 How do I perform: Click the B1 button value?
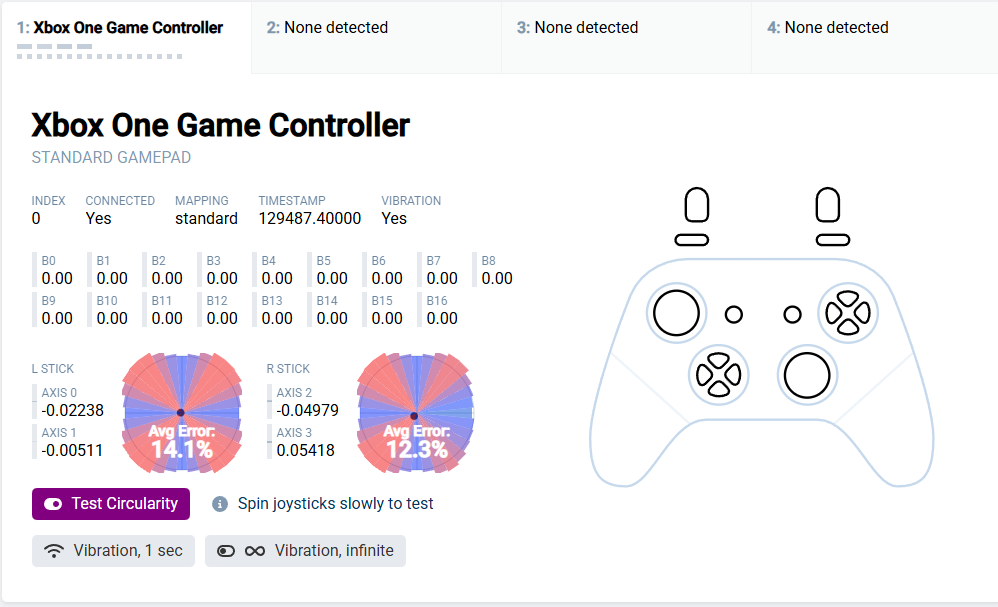(x=112, y=279)
